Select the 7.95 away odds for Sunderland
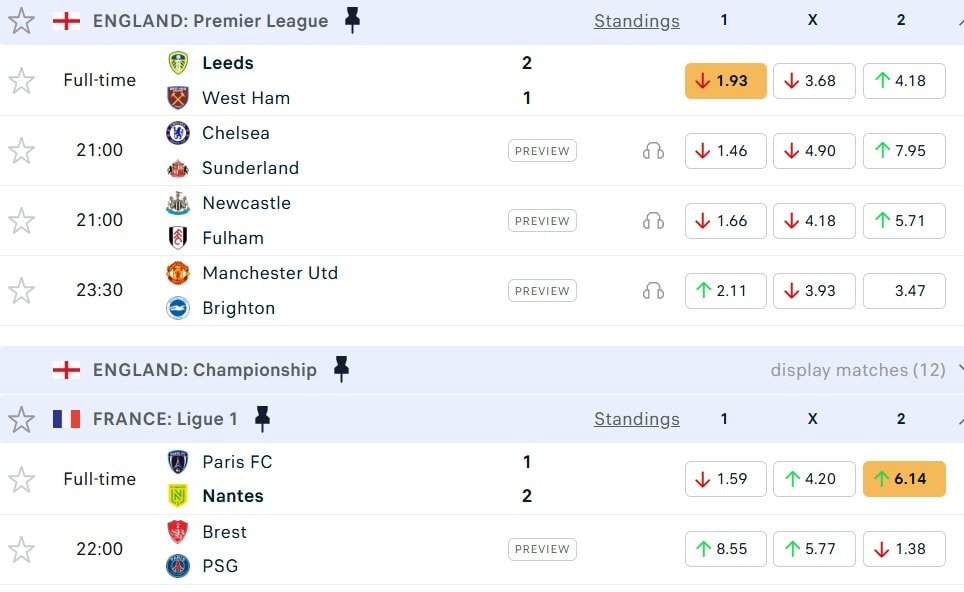964x592 pixels. 903,151
